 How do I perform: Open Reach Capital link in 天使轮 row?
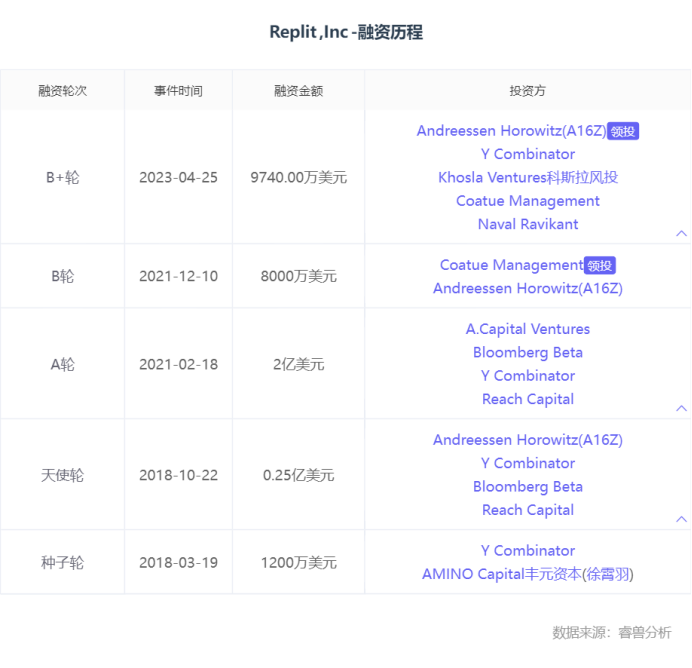(x=527, y=510)
